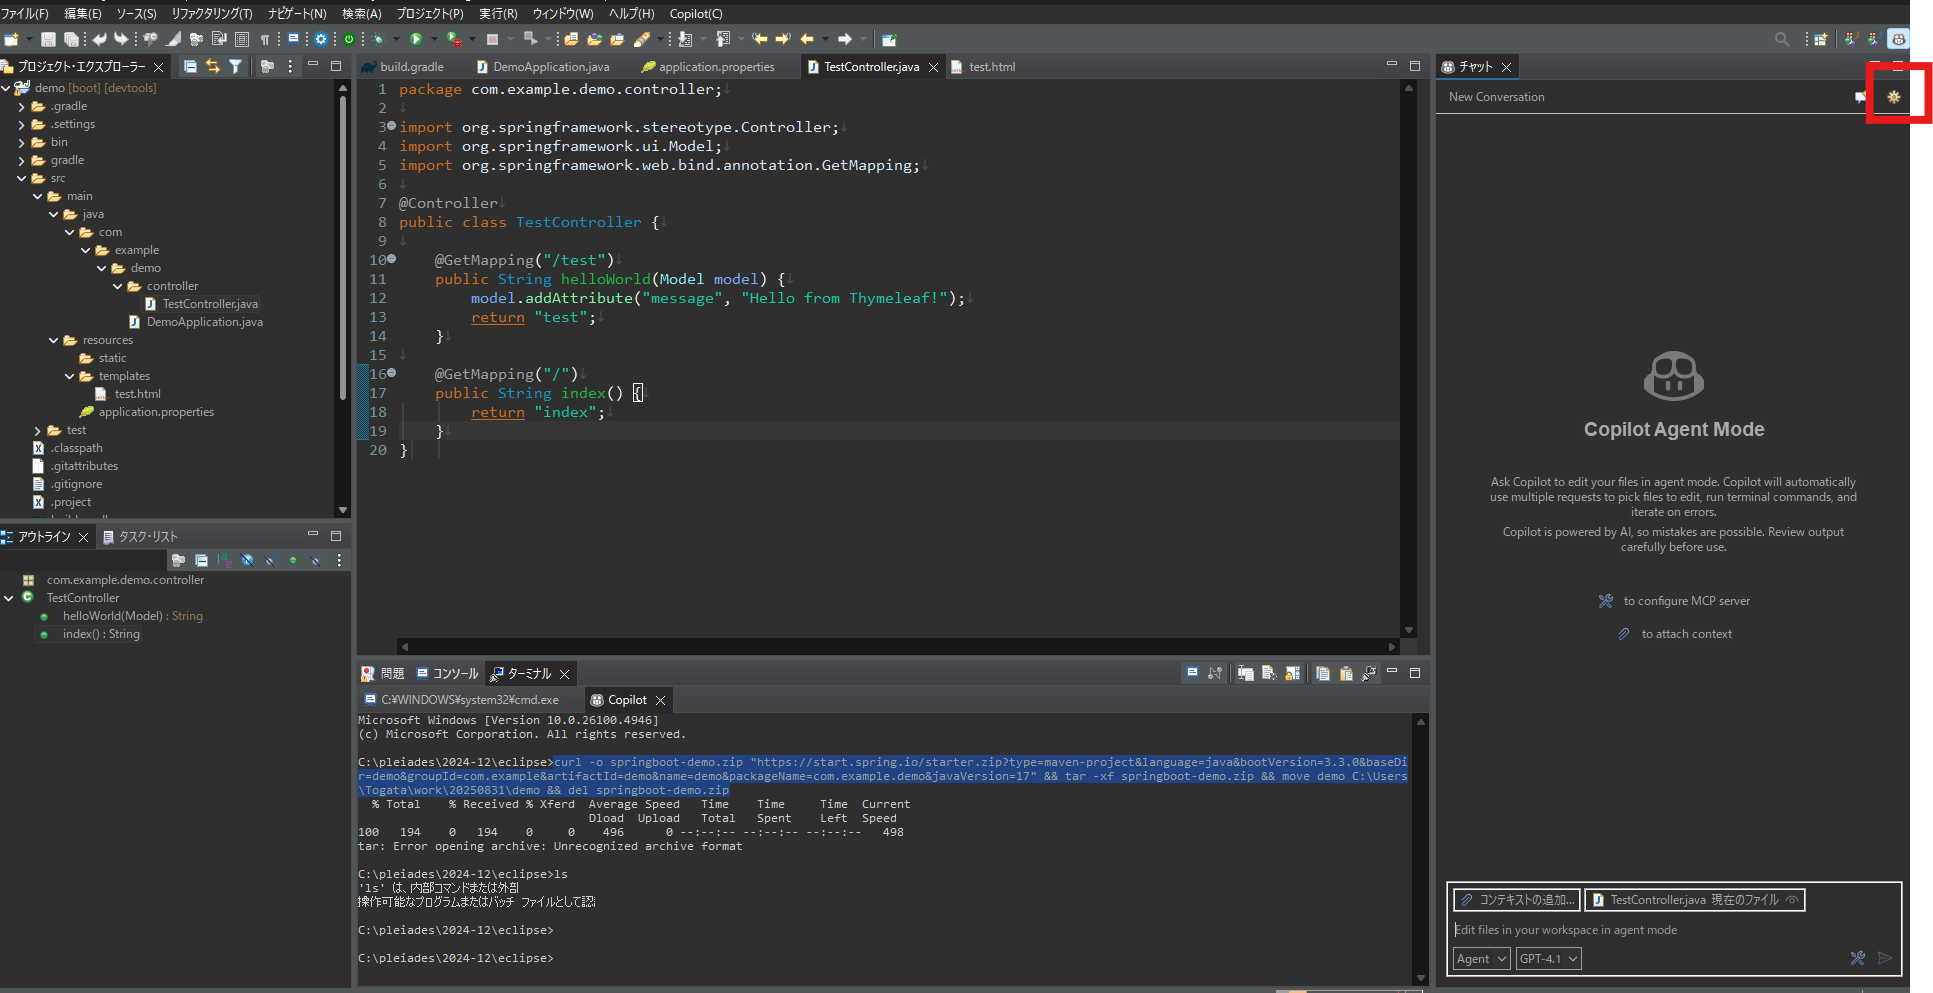The width and height of the screenshot is (1933, 993).
Task: Toggle alphabetical sort in Outline view
Action: 225,561
